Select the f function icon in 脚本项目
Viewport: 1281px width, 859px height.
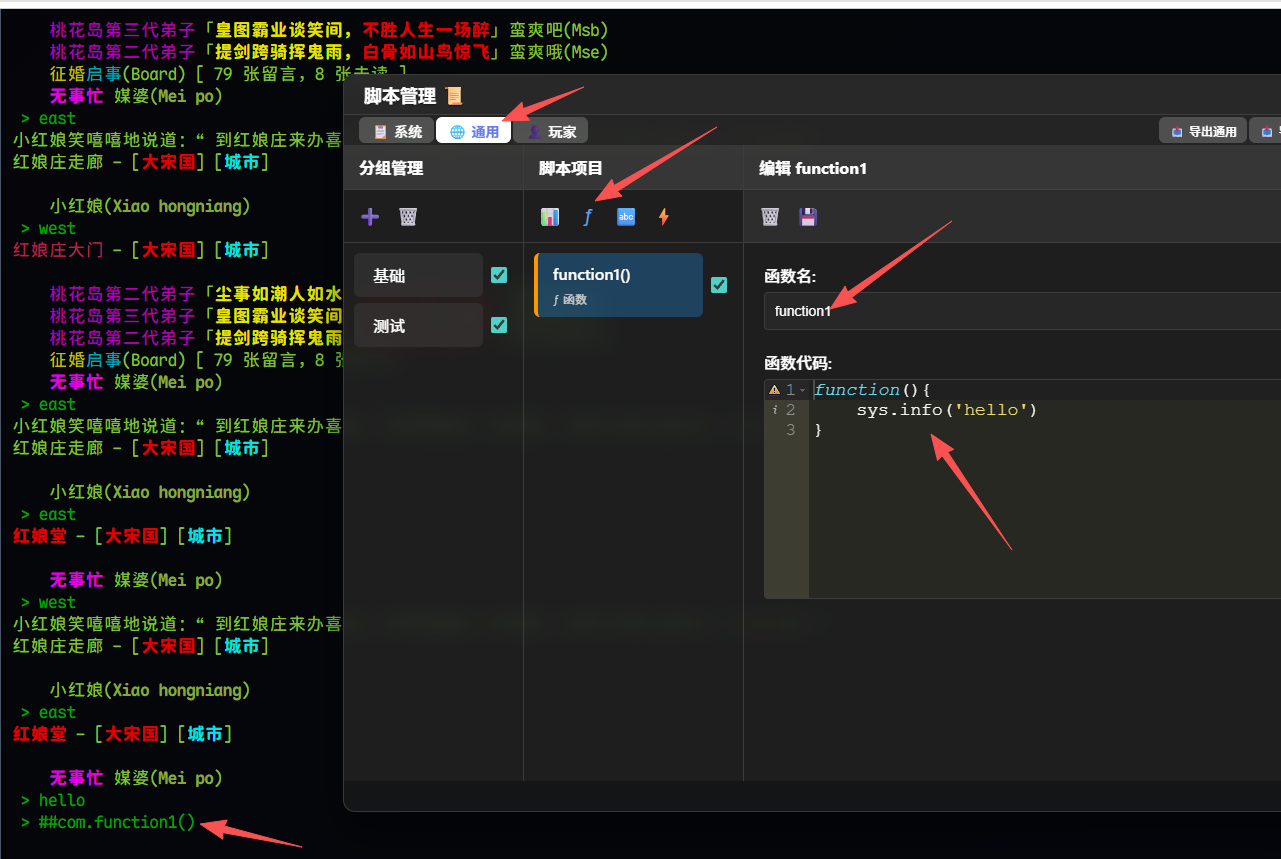pyautogui.click(x=587, y=216)
